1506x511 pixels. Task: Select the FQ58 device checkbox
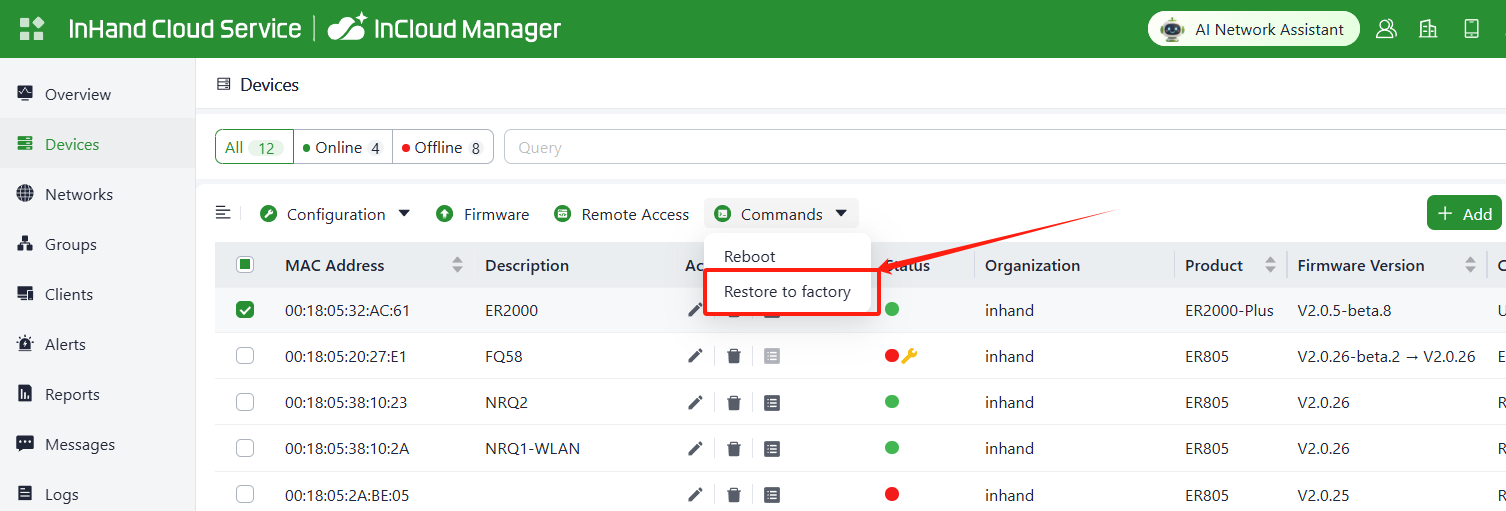245,356
